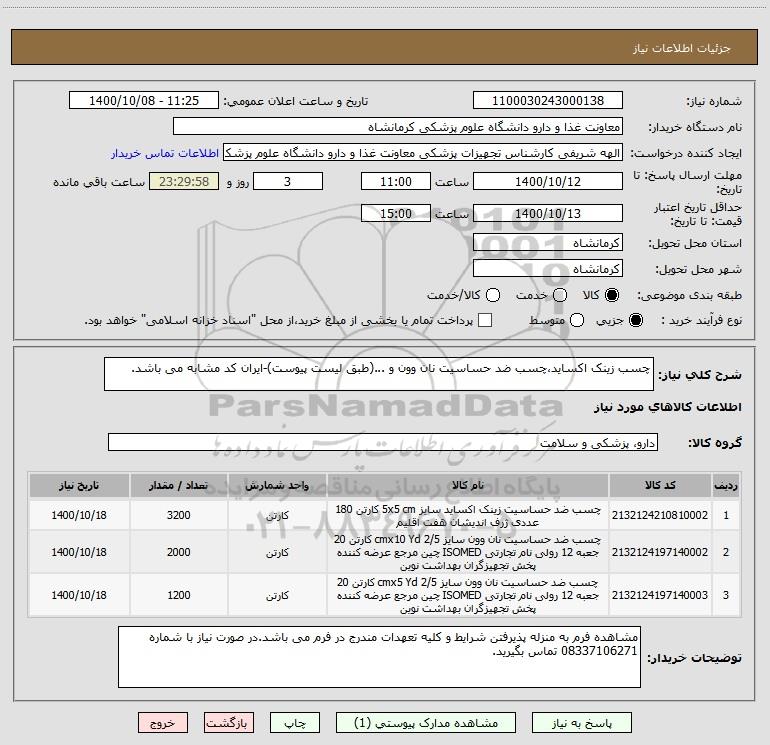Click the remaining days field showing 3
770x745 pixels.
[288, 181]
